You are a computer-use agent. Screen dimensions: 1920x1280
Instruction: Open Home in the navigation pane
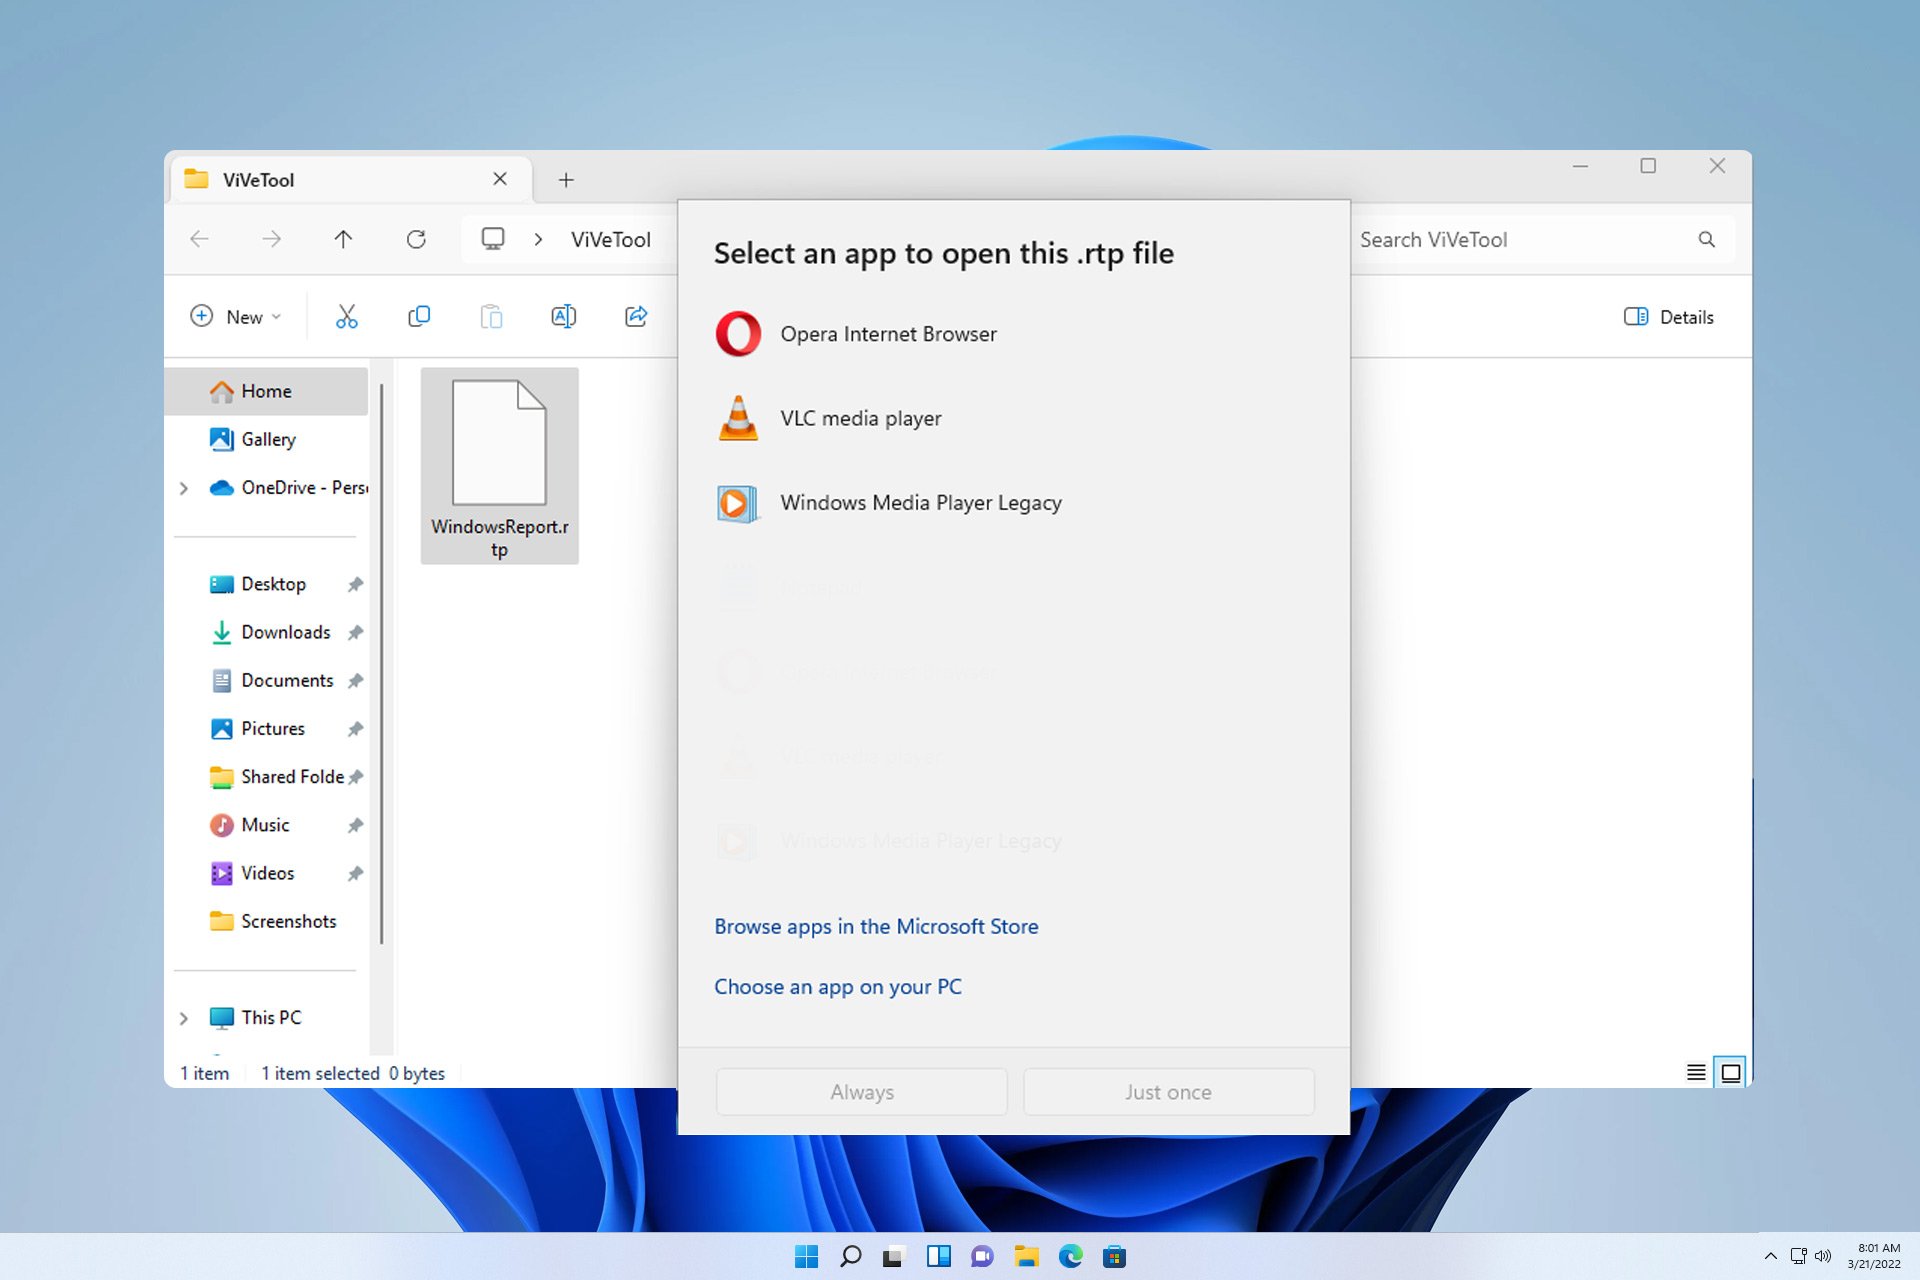pos(266,391)
